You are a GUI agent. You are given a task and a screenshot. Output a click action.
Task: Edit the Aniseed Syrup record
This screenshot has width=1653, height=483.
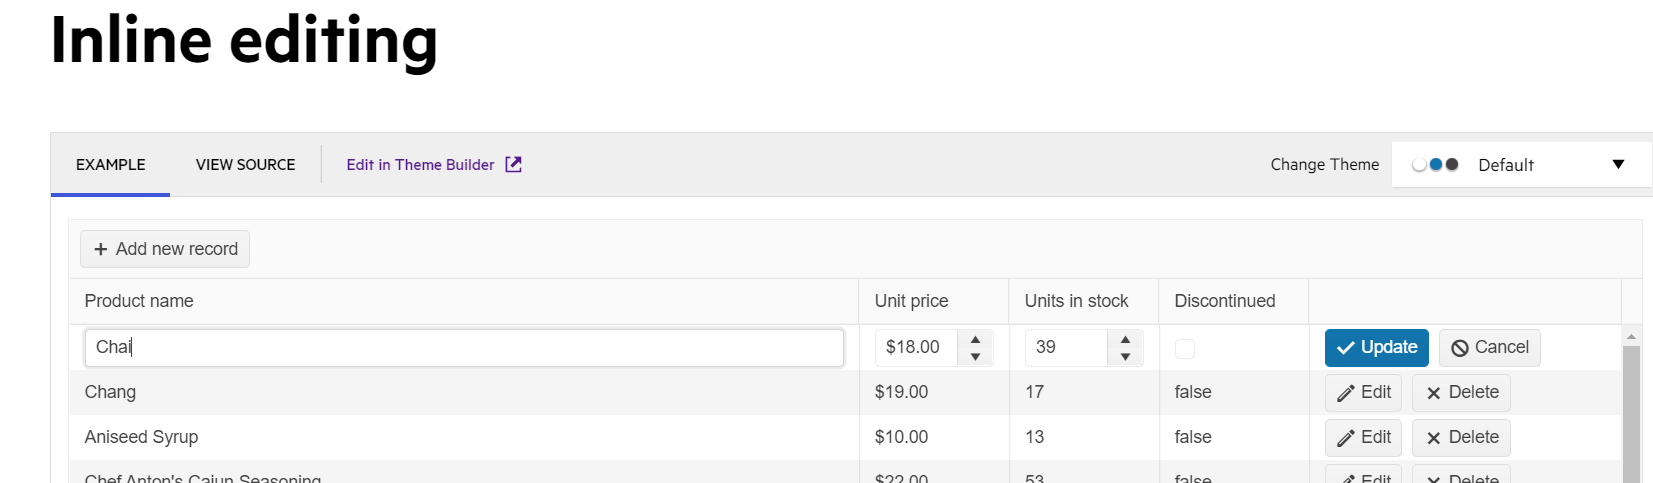pyautogui.click(x=1363, y=437)
